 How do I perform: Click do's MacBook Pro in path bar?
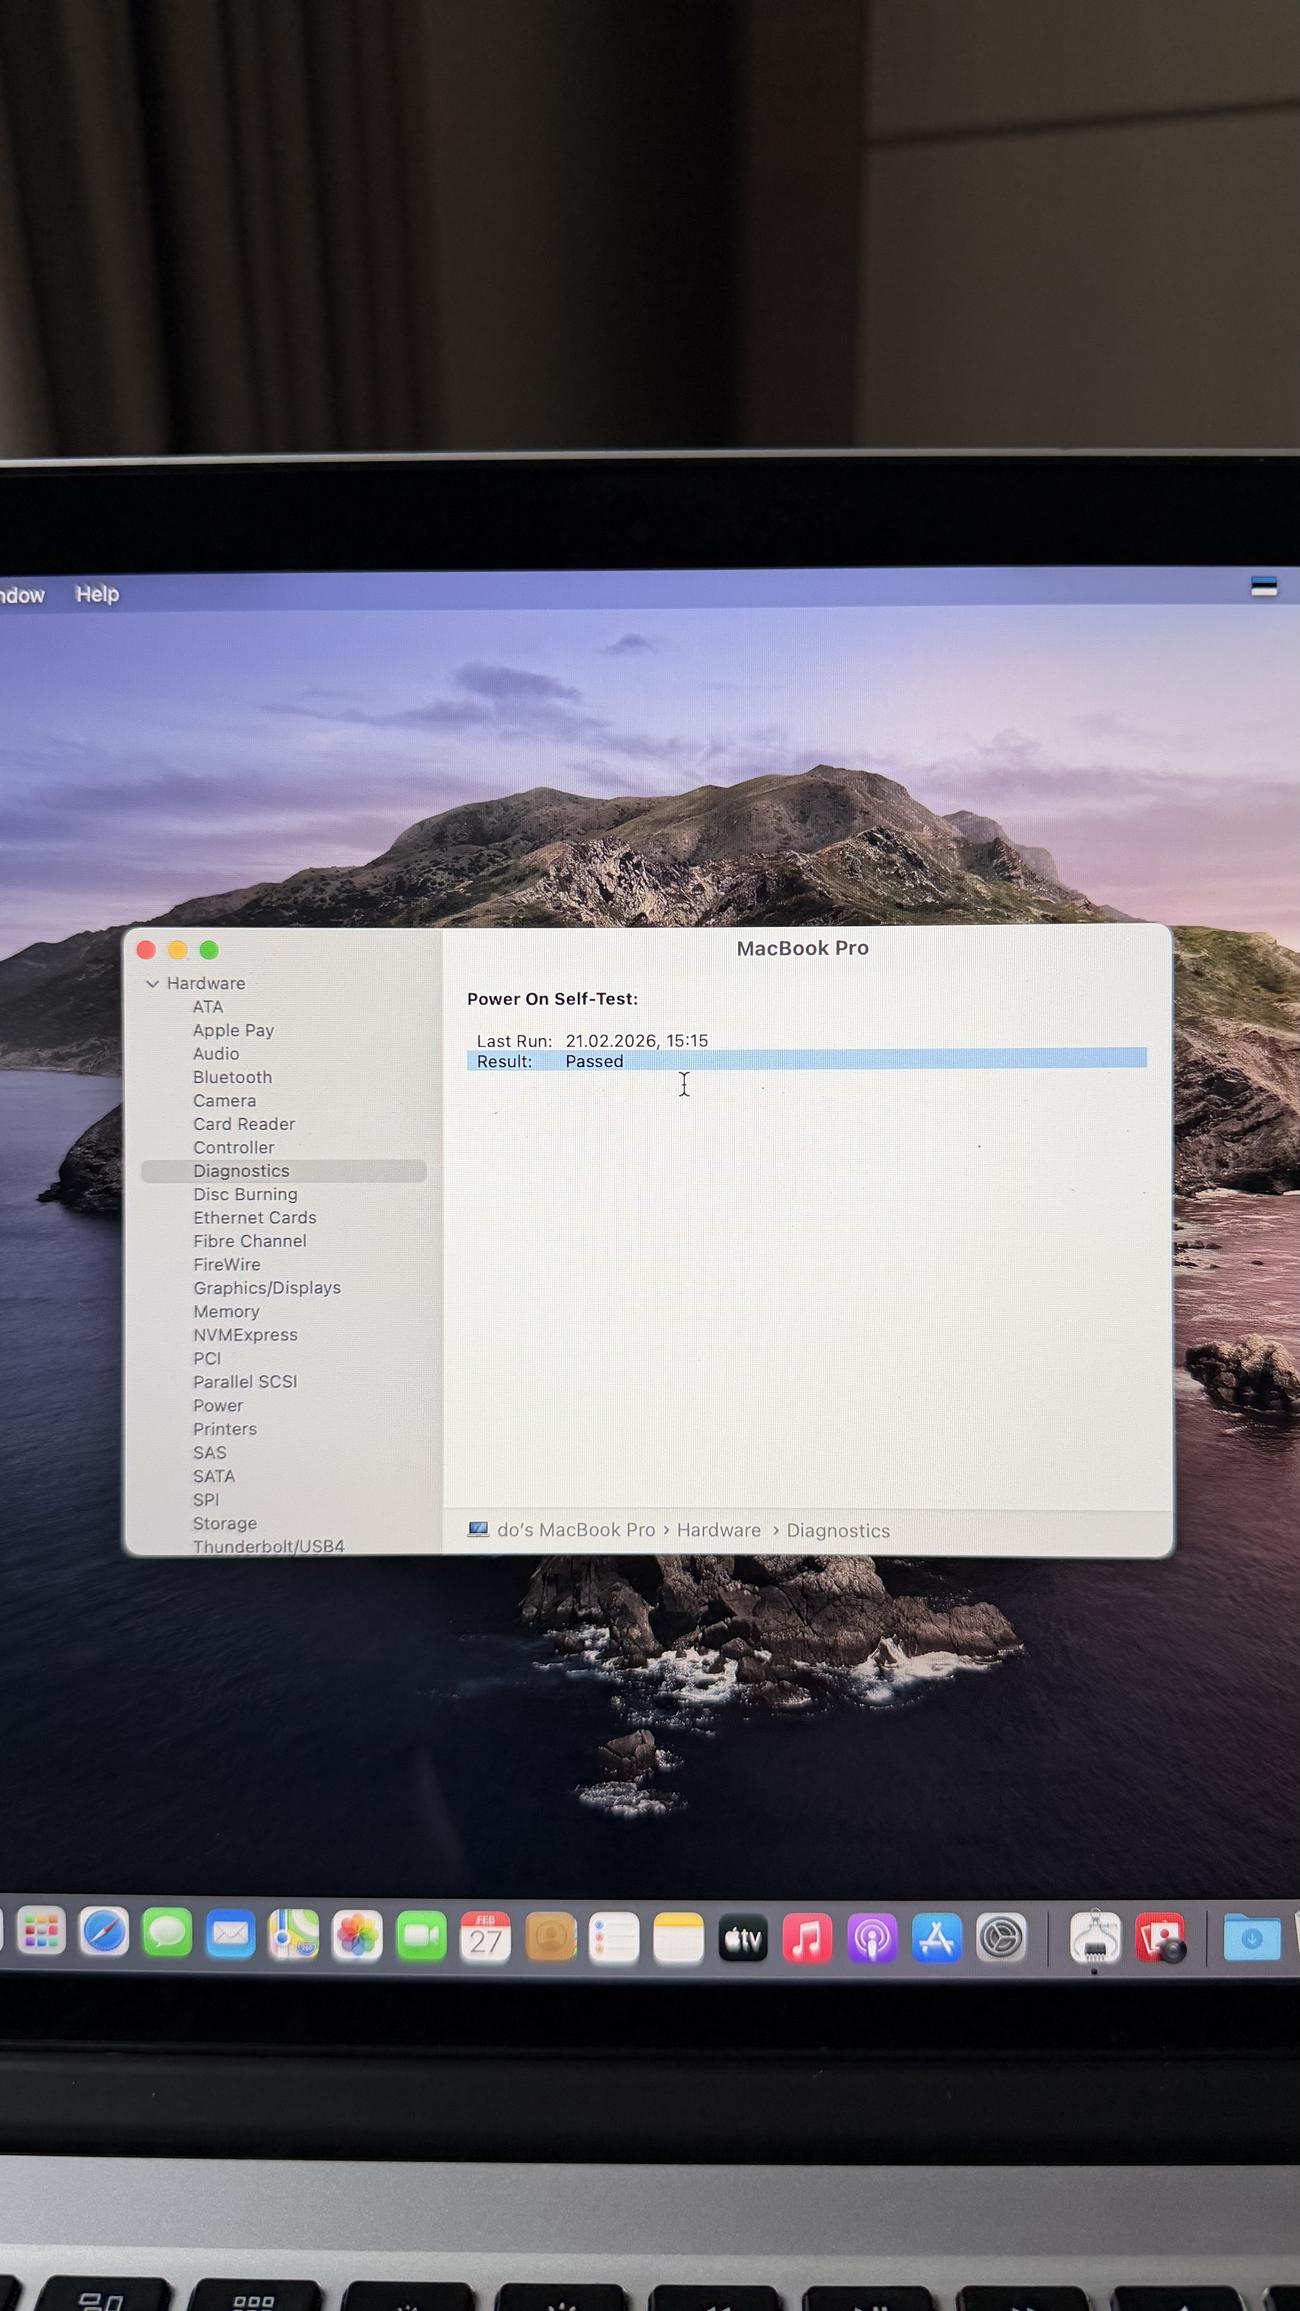tap(575, 1530)
